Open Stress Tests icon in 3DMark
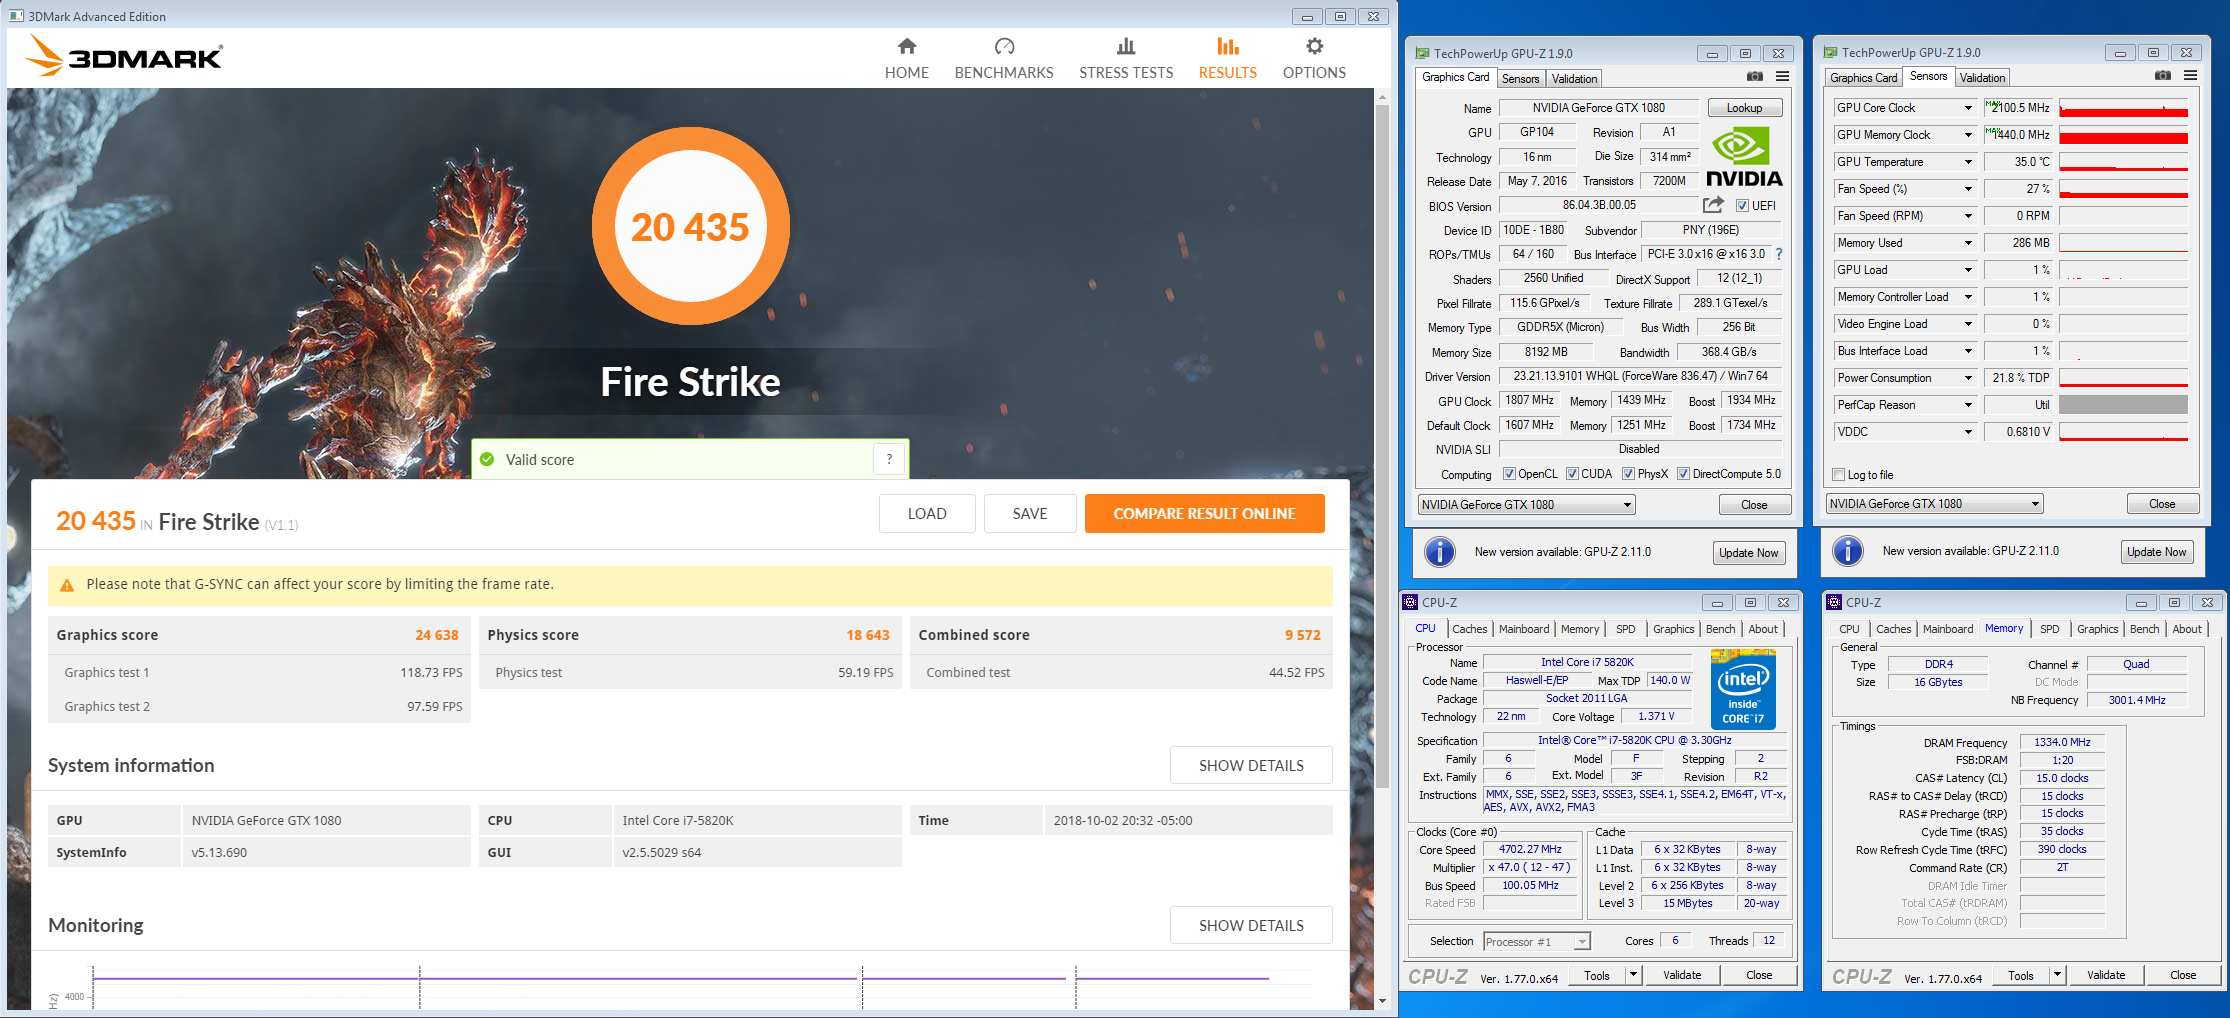The height and width of the screenshot is (1018, 2230). pyautogui.click(x=1126, y=46)
